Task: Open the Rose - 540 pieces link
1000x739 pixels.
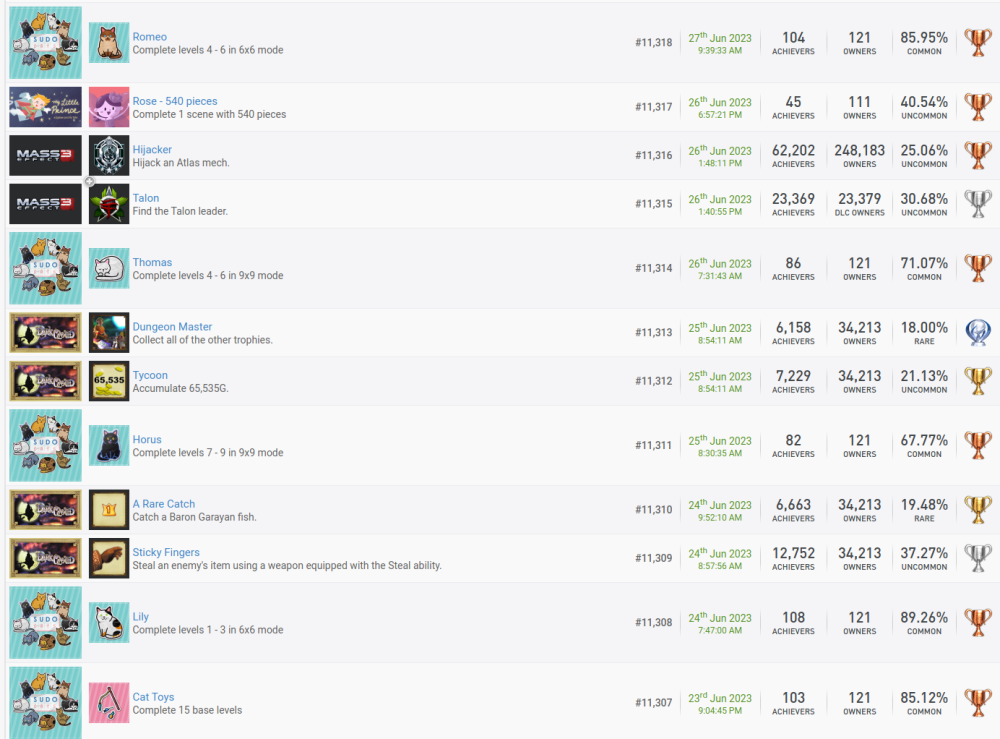Action: point(174,101)
